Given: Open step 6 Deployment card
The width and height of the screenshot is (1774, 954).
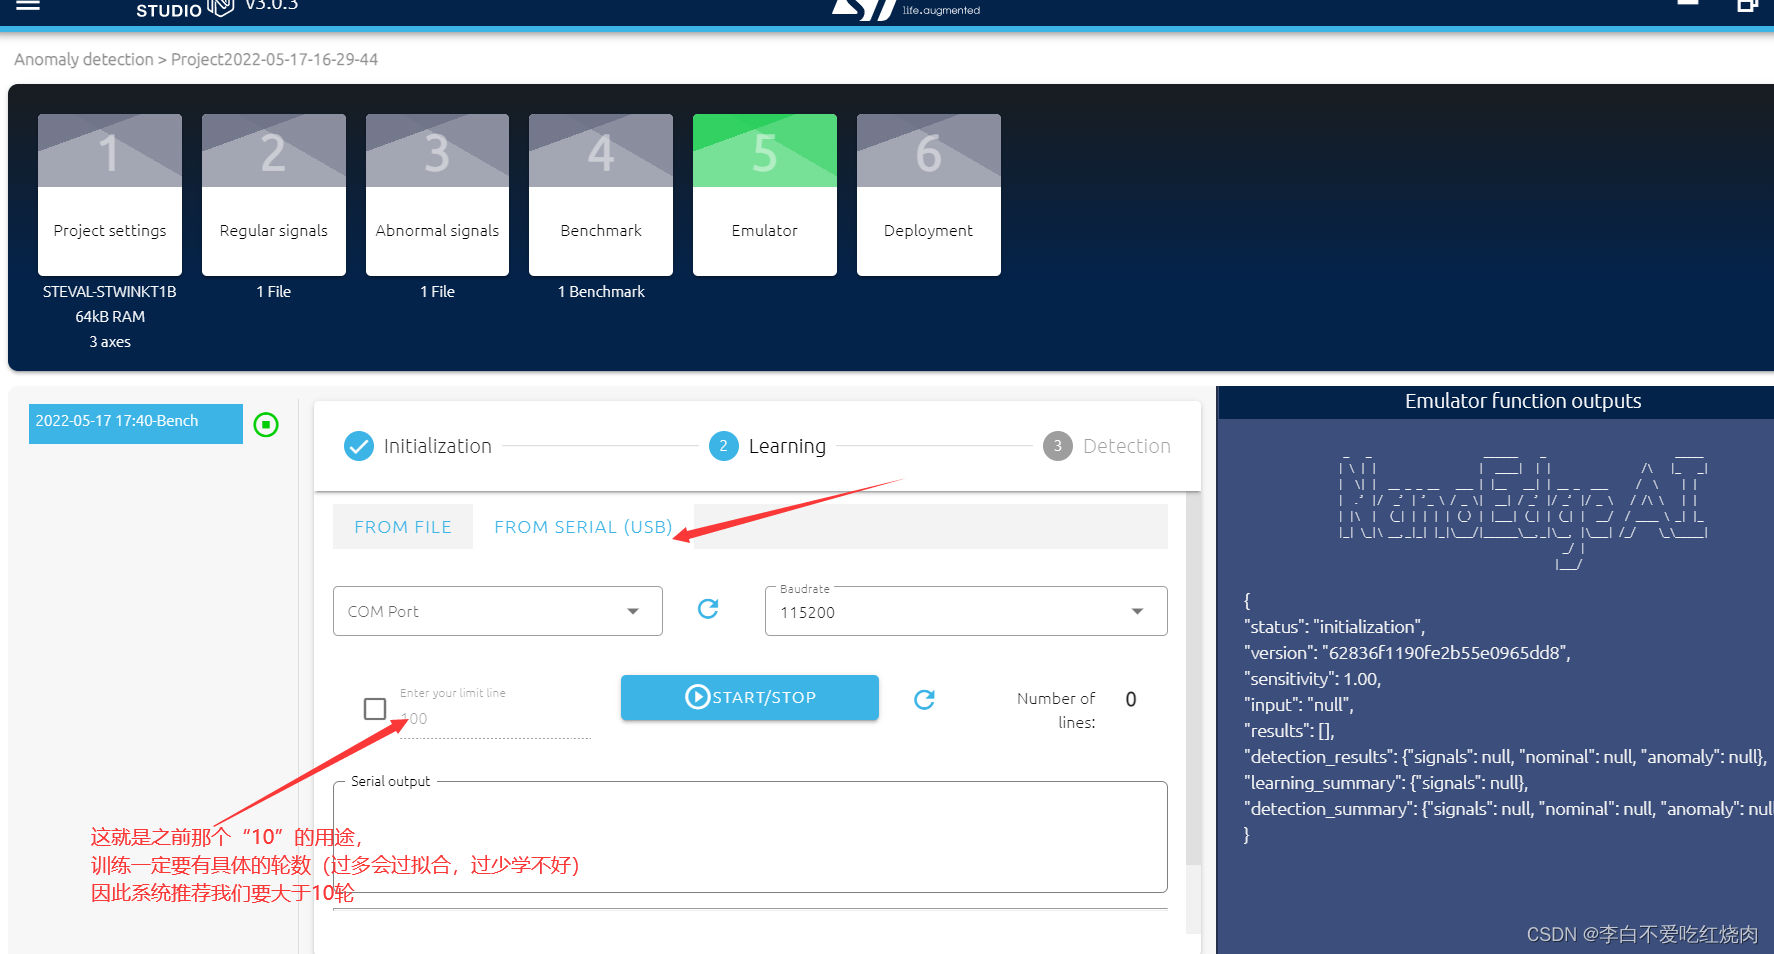Looking at the screenshot, I should coord(929,195).
